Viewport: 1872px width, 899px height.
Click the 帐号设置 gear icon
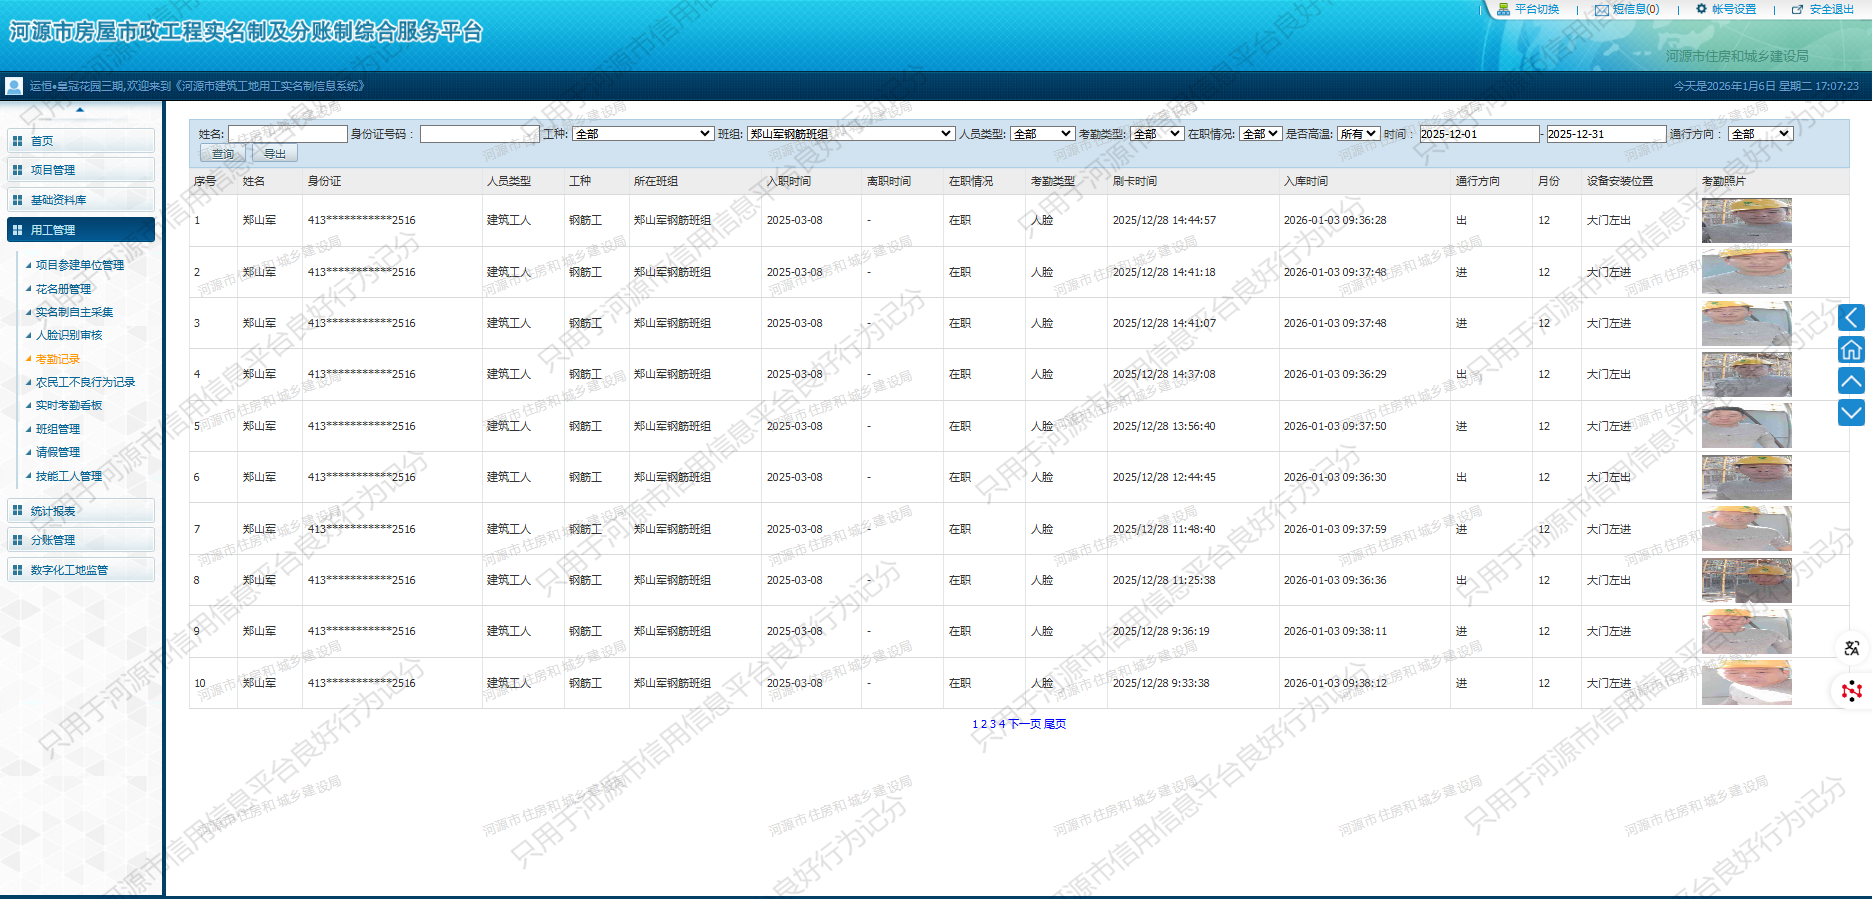pos(1701,9)
